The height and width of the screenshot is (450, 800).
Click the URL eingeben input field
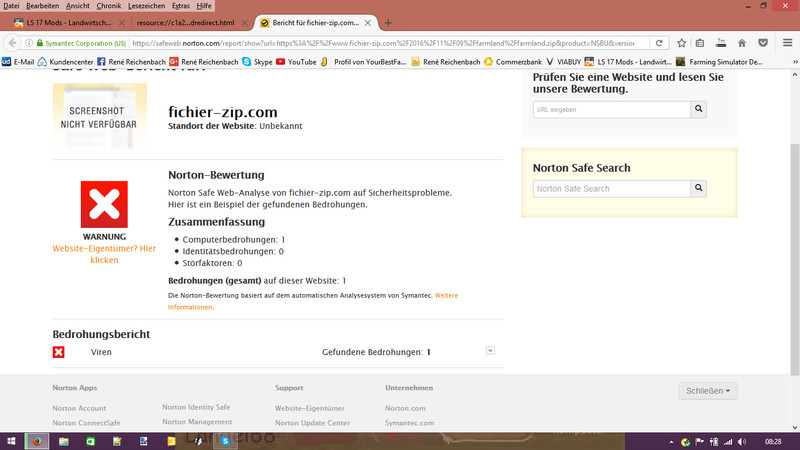(x=612, y=109)
